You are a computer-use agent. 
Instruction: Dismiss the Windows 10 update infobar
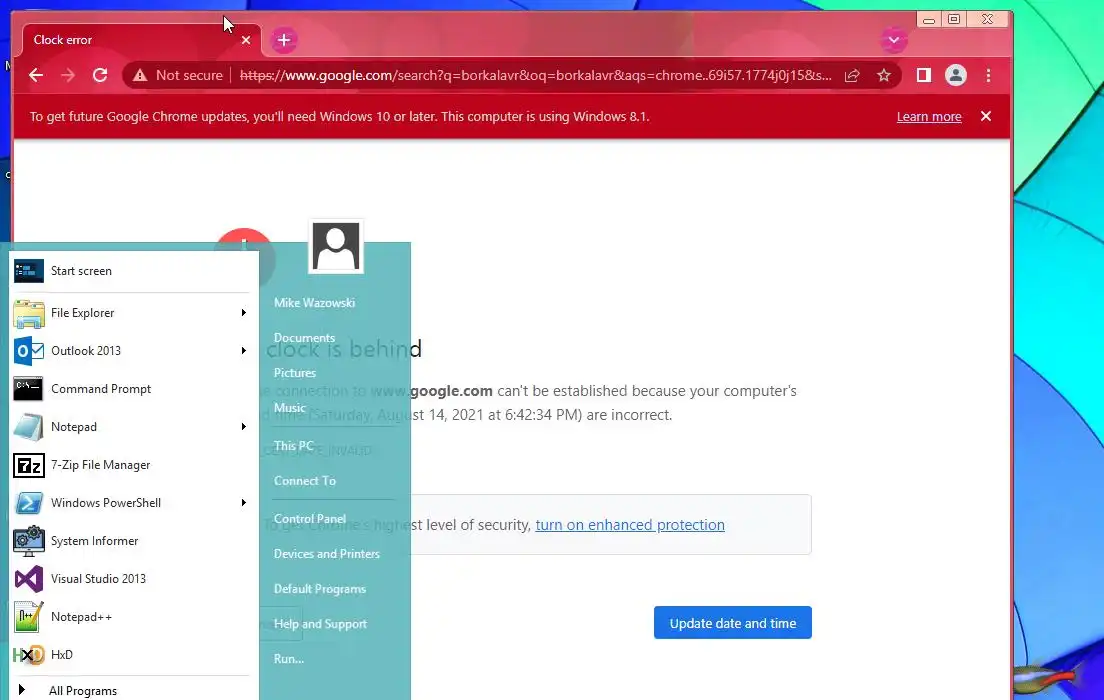pyautogui.click(x=986, y=116)
